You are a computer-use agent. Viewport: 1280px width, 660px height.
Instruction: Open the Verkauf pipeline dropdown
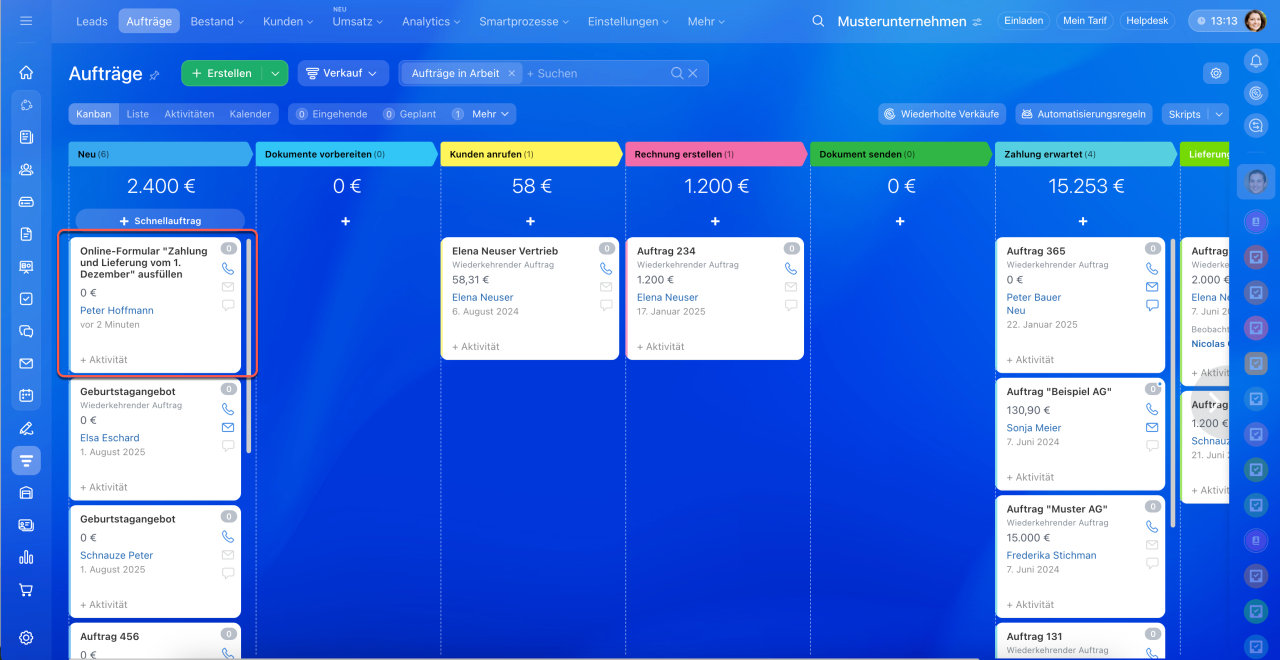[343, 73]
